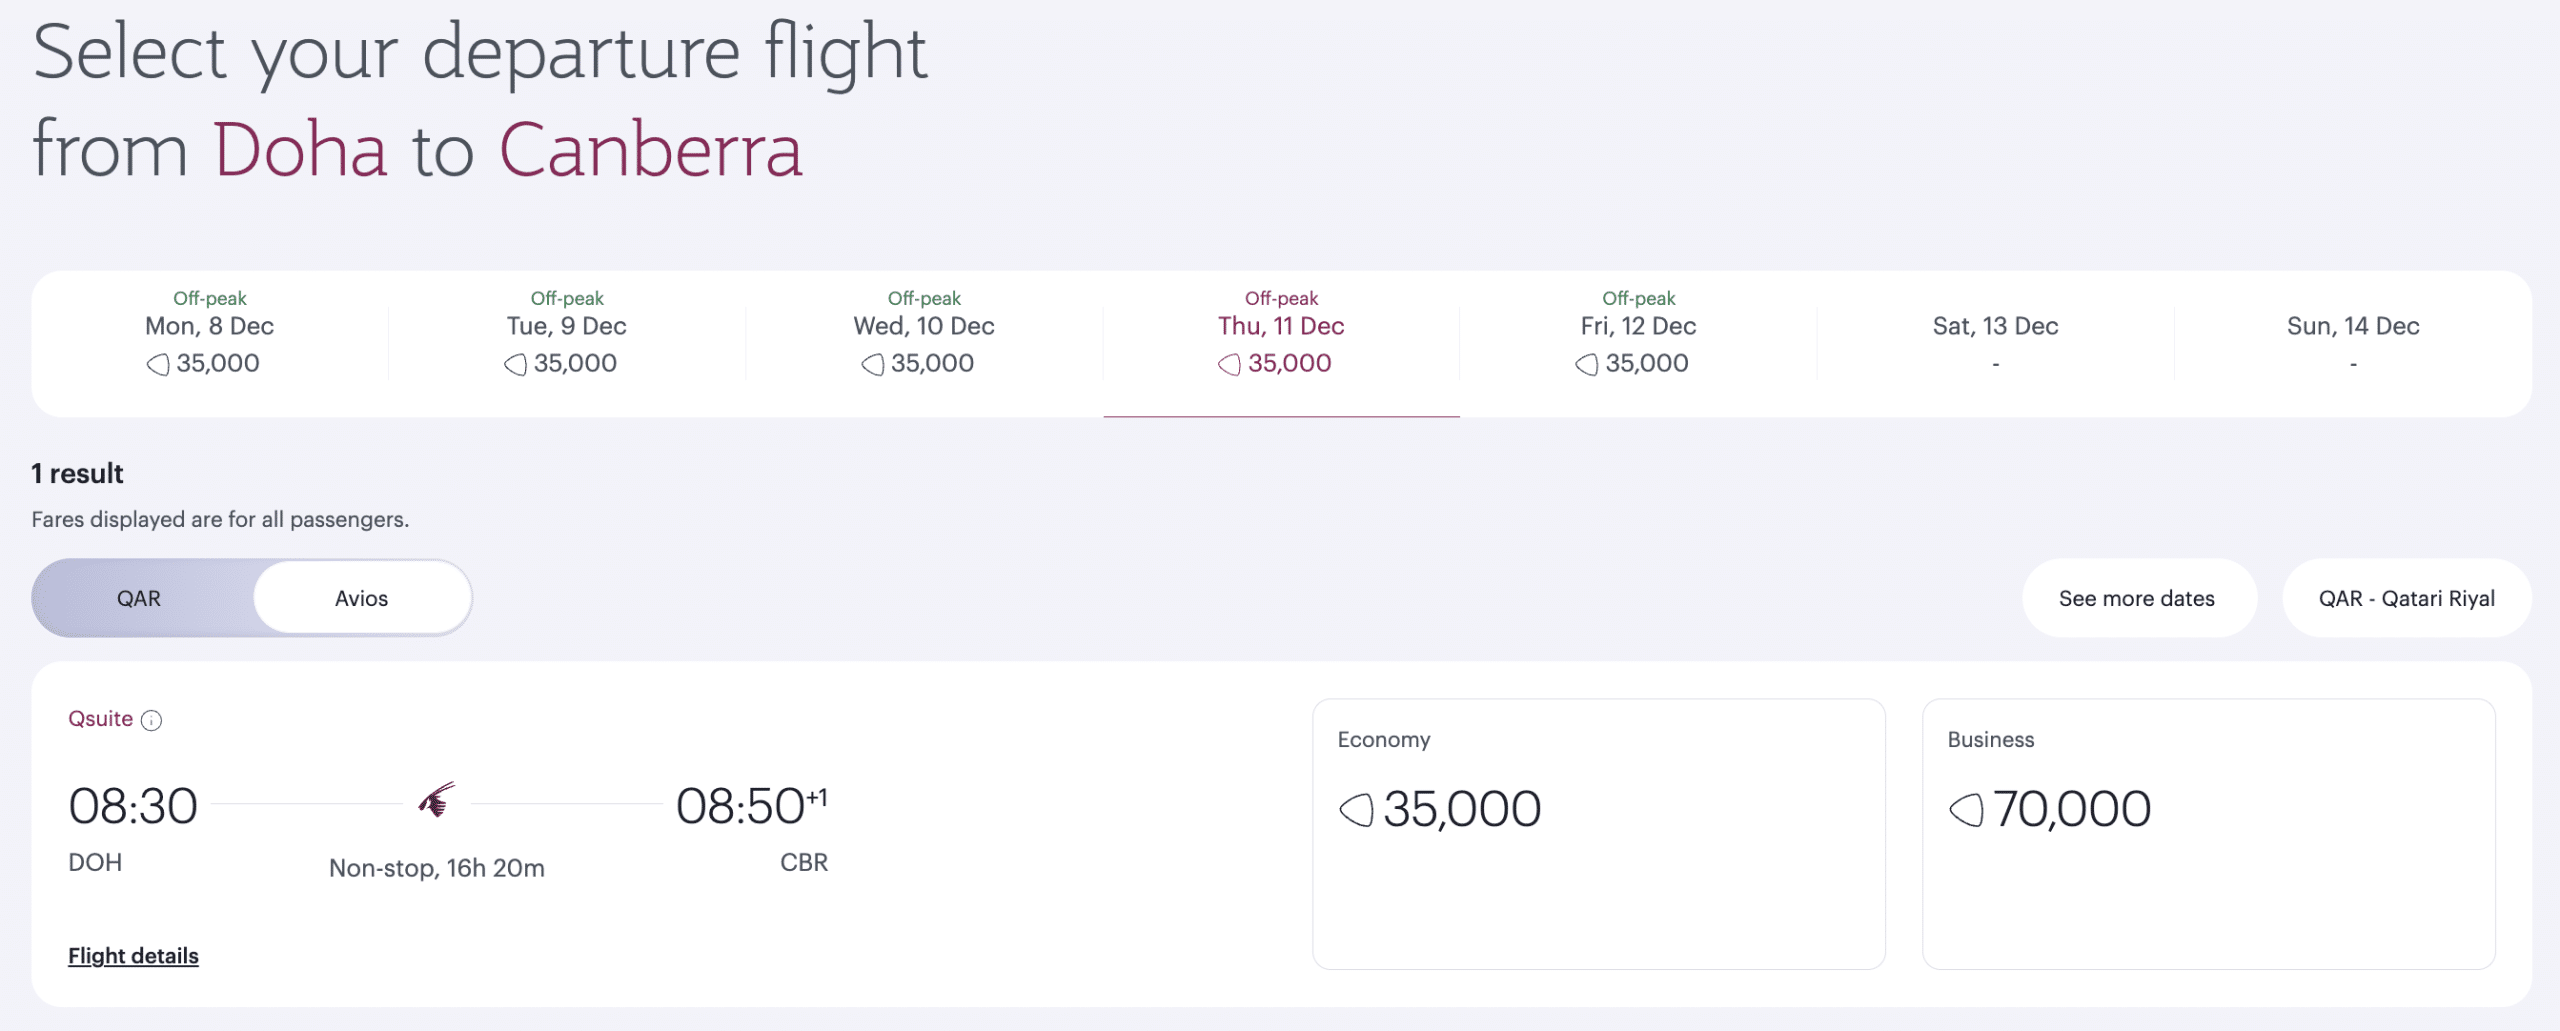This screenshot has width=2560, height=1031.
Task: Switch the fare display to Avios
Action: [361, 598]
